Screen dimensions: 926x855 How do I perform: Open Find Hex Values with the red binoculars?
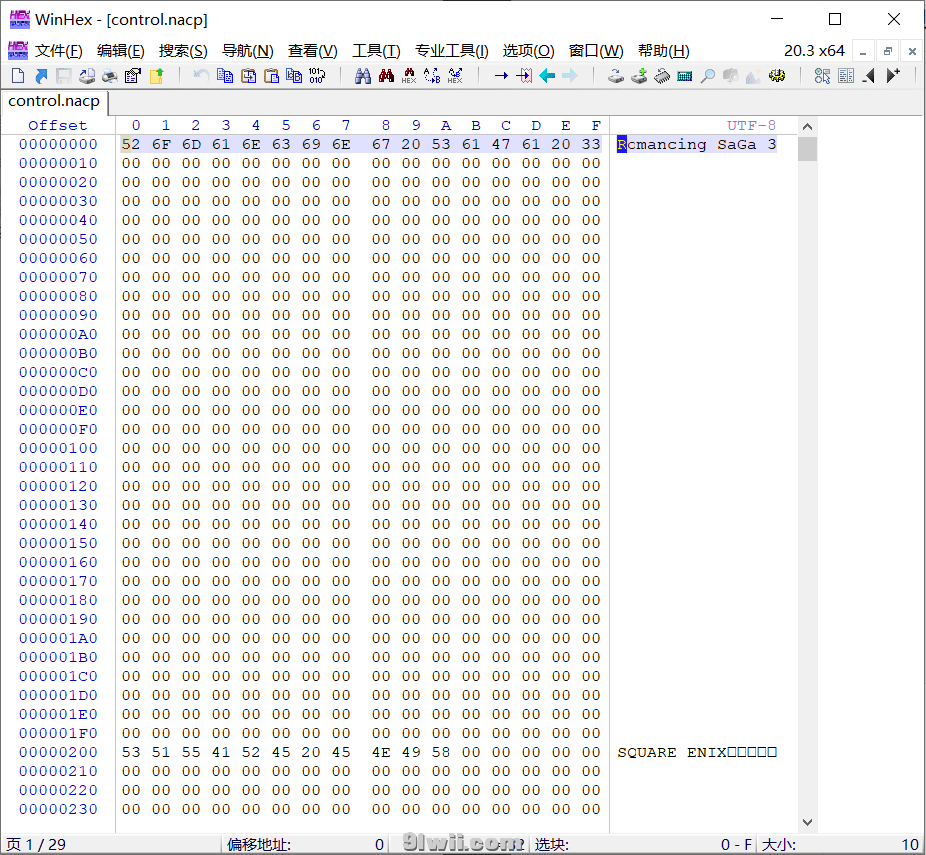point(386,76)
